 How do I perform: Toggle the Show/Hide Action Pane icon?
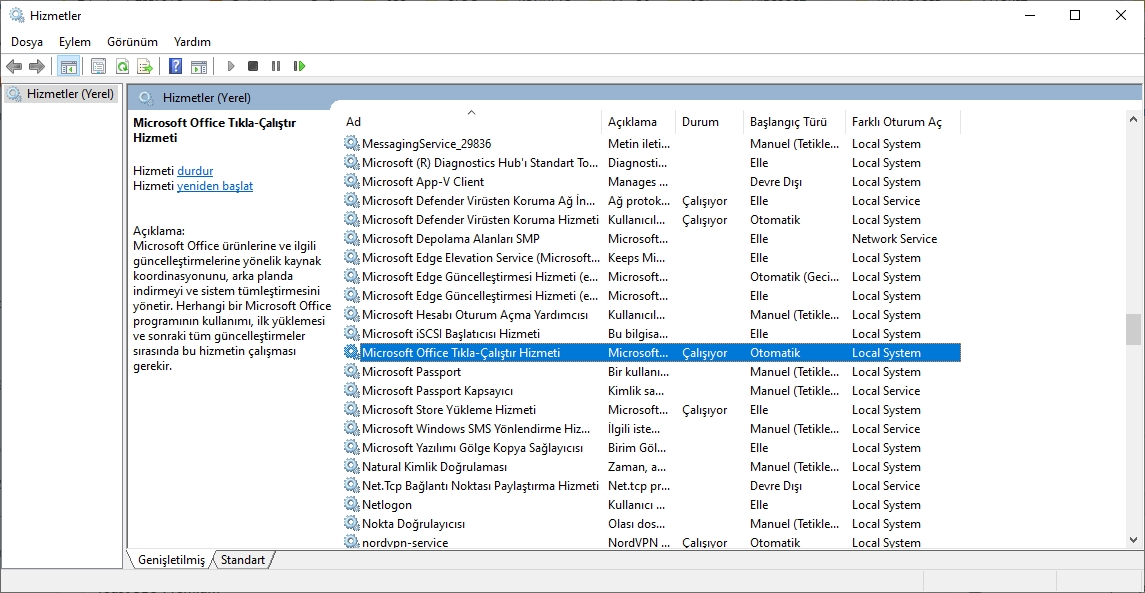click(199, 66)
